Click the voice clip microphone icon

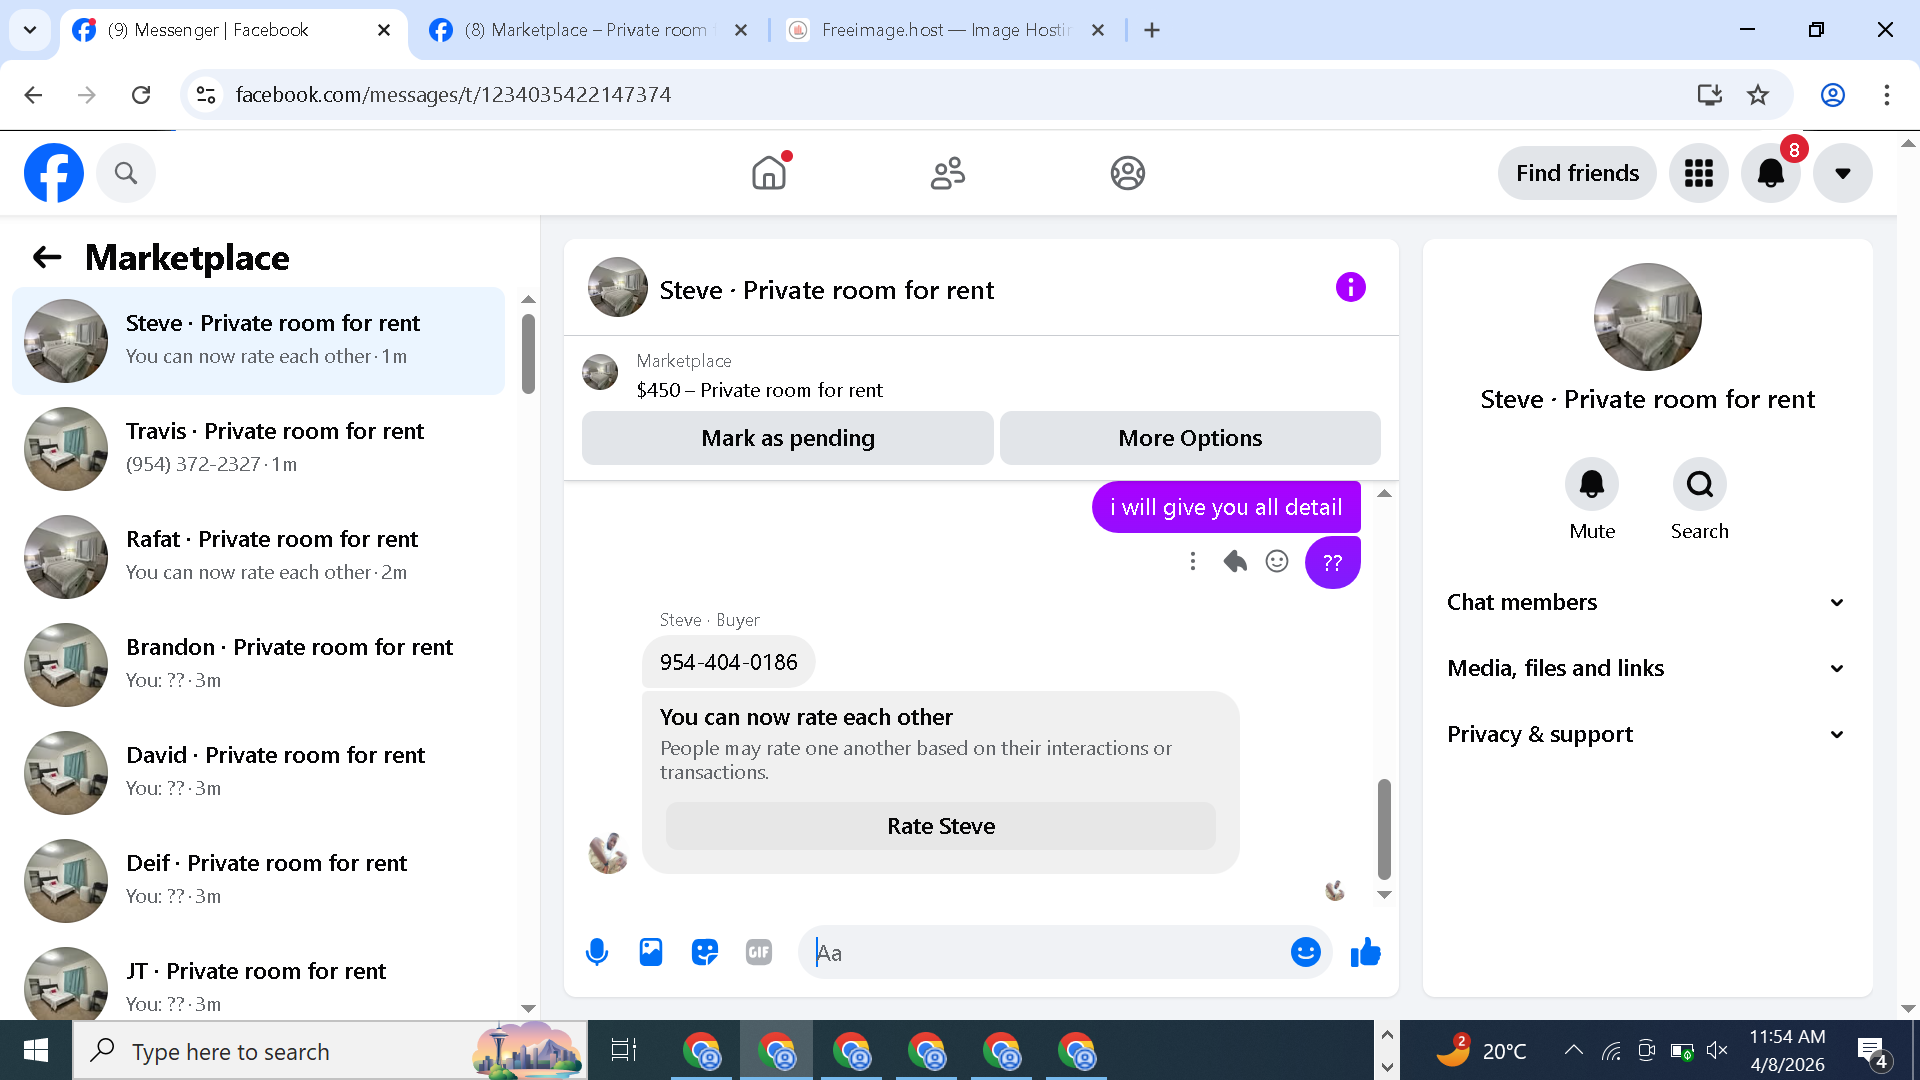click(597, 952)
